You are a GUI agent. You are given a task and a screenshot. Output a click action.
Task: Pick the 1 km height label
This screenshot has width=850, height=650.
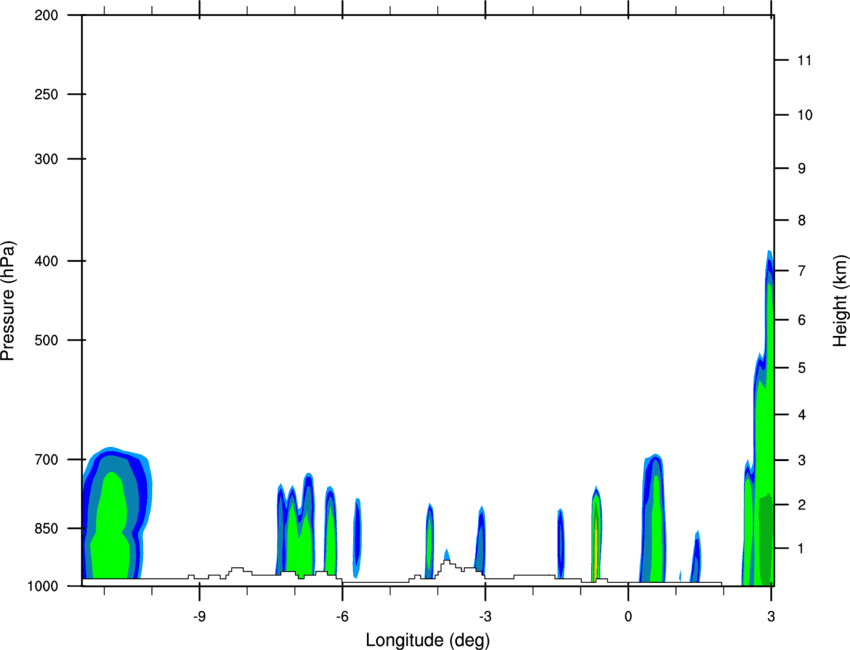802,549
